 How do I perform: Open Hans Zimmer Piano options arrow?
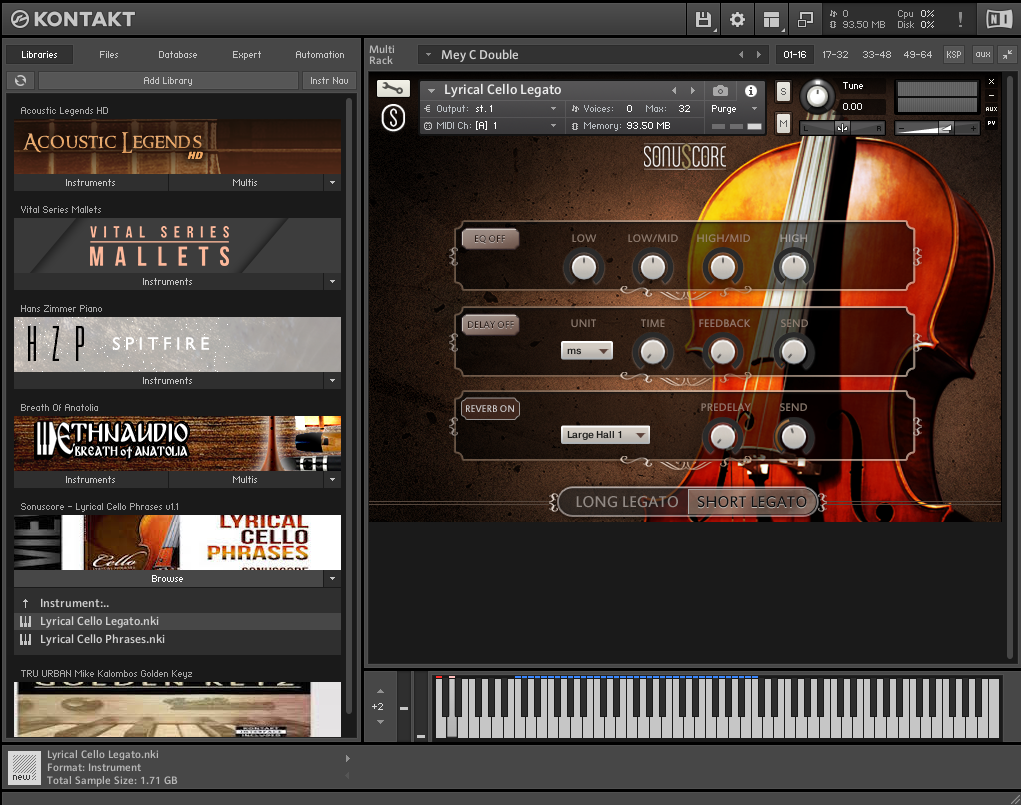[332, 380]
